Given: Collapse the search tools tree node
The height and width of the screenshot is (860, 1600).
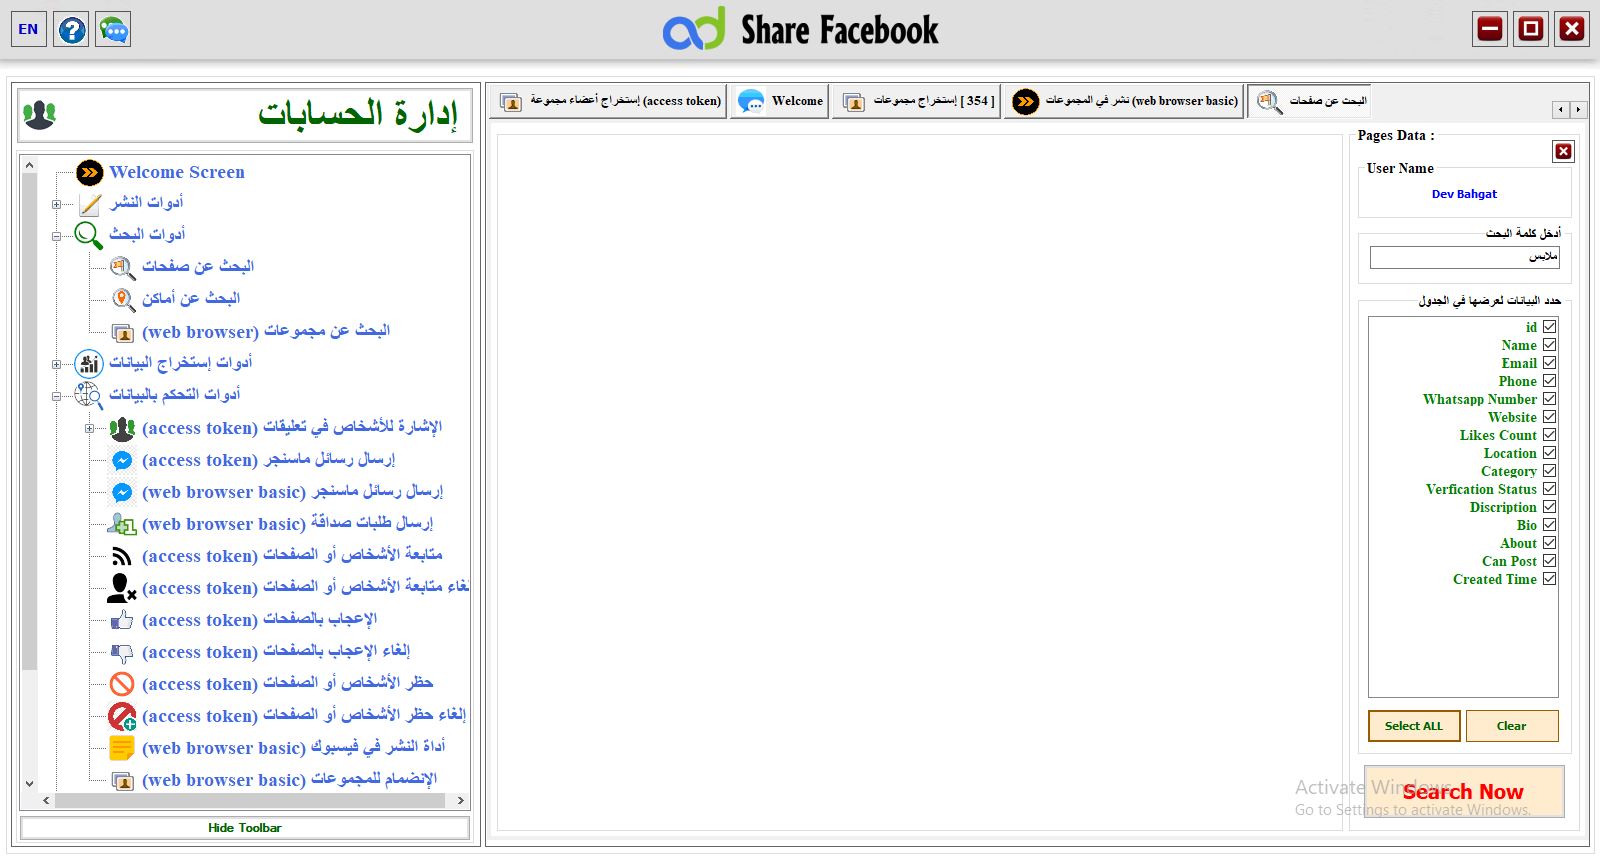Looking at the screenshot, I should point(56,236).
